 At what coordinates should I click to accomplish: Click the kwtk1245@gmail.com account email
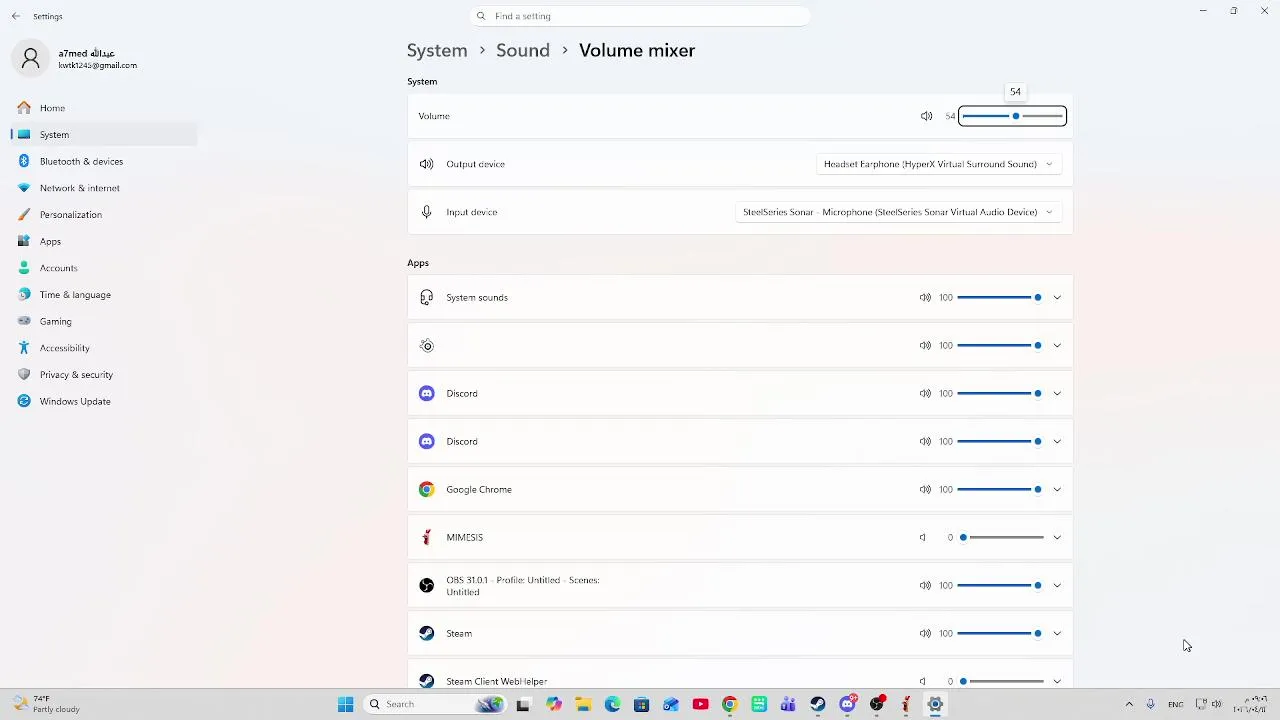coord(97,65)
